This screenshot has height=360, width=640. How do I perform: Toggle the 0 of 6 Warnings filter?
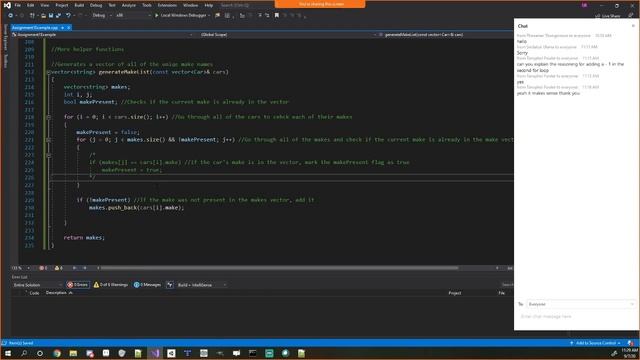pos(110,285)
